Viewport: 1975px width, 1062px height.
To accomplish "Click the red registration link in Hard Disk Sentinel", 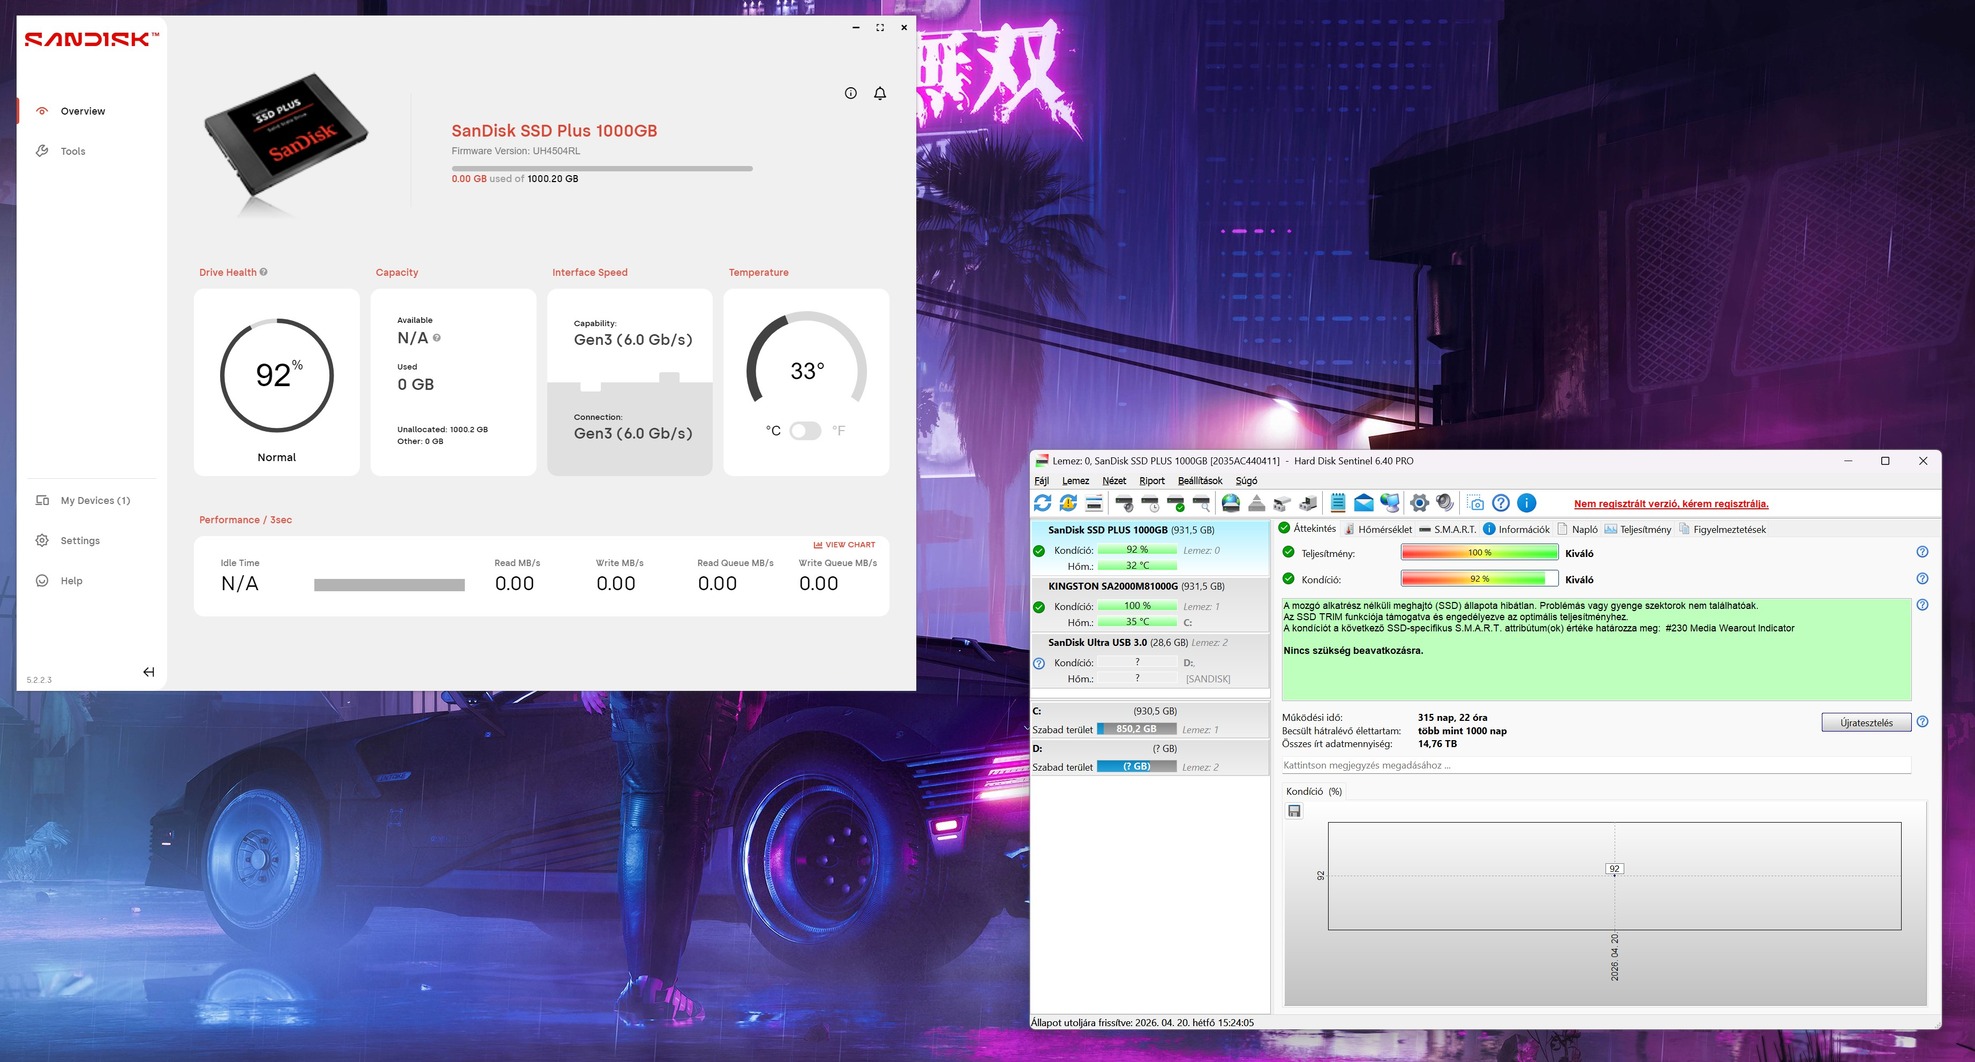I will click(1671, 504).
